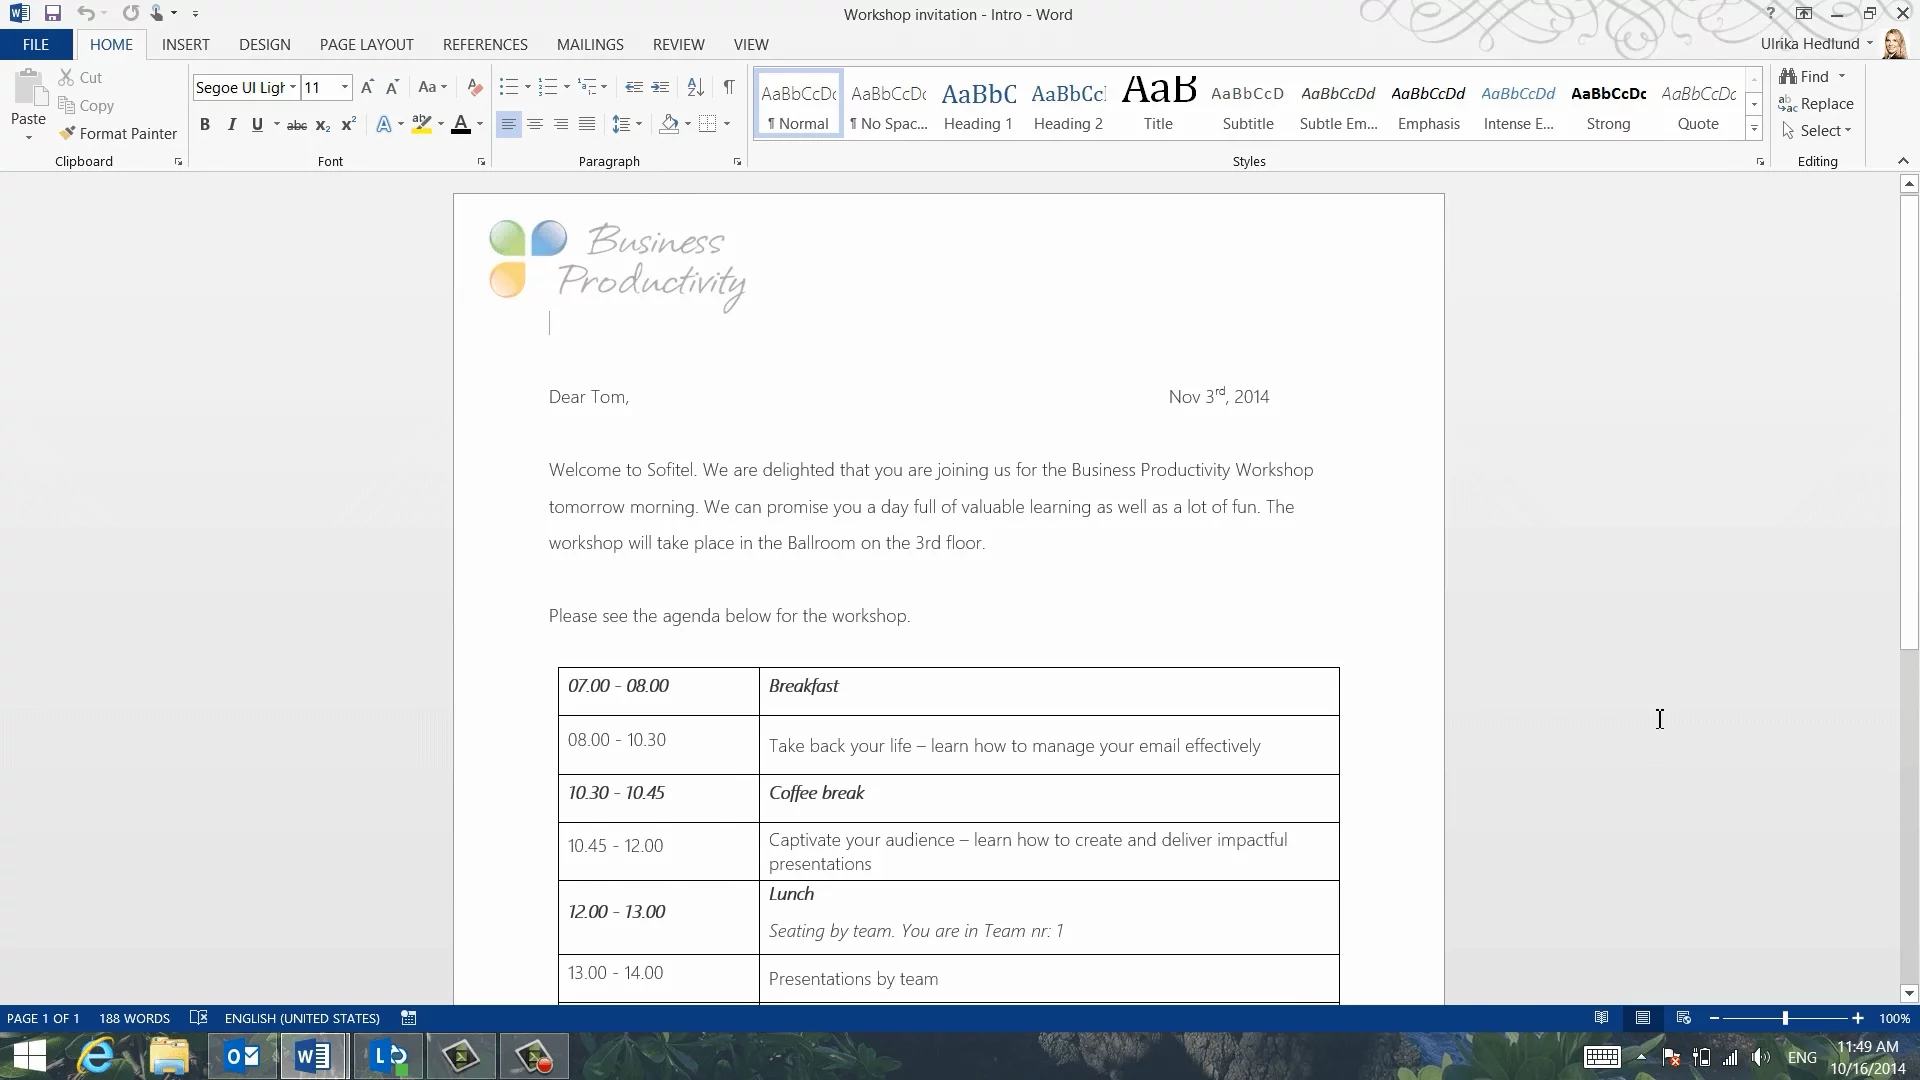This screenshot has width=1920, height=1080.
Task: Apply the Heading 1 style
Action: pos(978,104)
